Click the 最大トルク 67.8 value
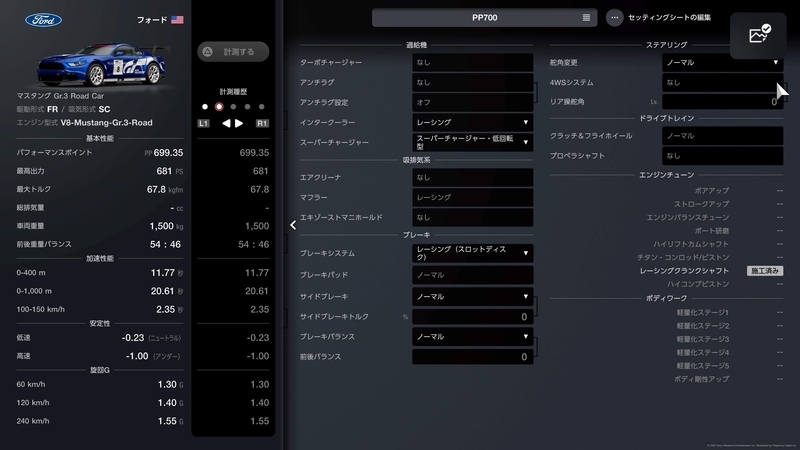The image size is (800, 450). click(x=156, y=189)
